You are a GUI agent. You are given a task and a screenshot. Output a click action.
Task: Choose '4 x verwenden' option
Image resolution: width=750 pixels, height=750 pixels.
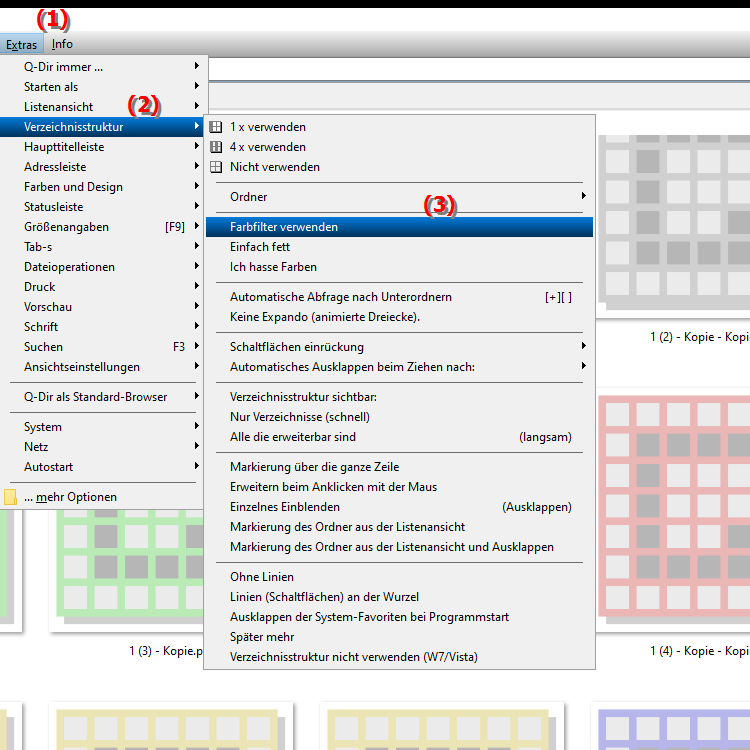pos(399,147)
